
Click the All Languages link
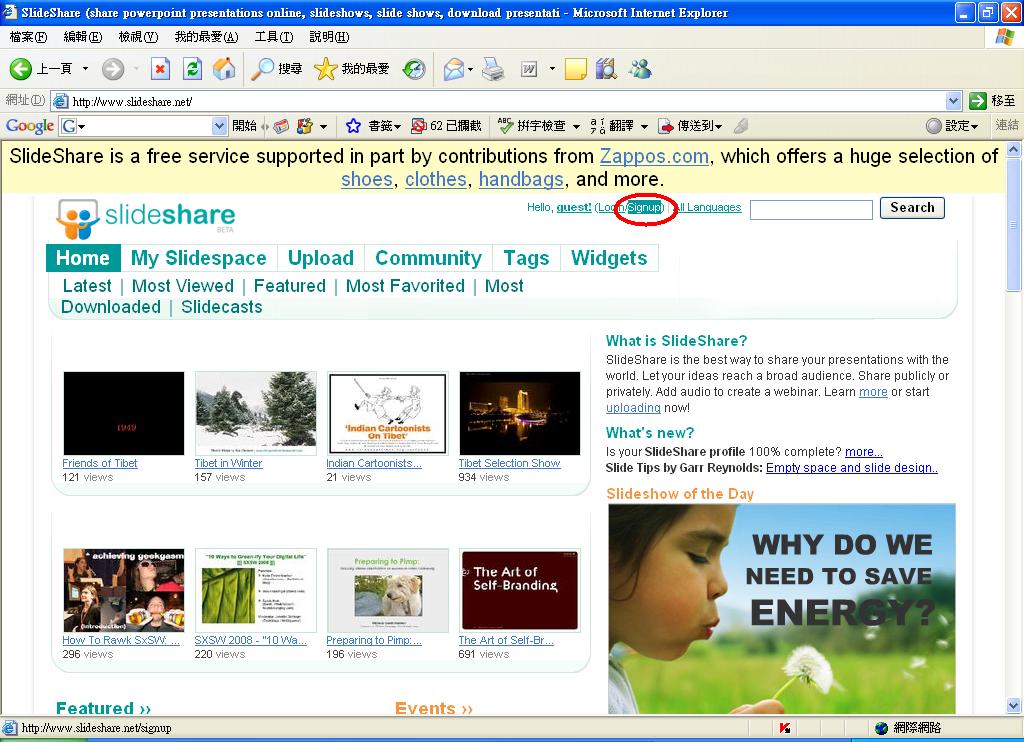coord(708,208)
